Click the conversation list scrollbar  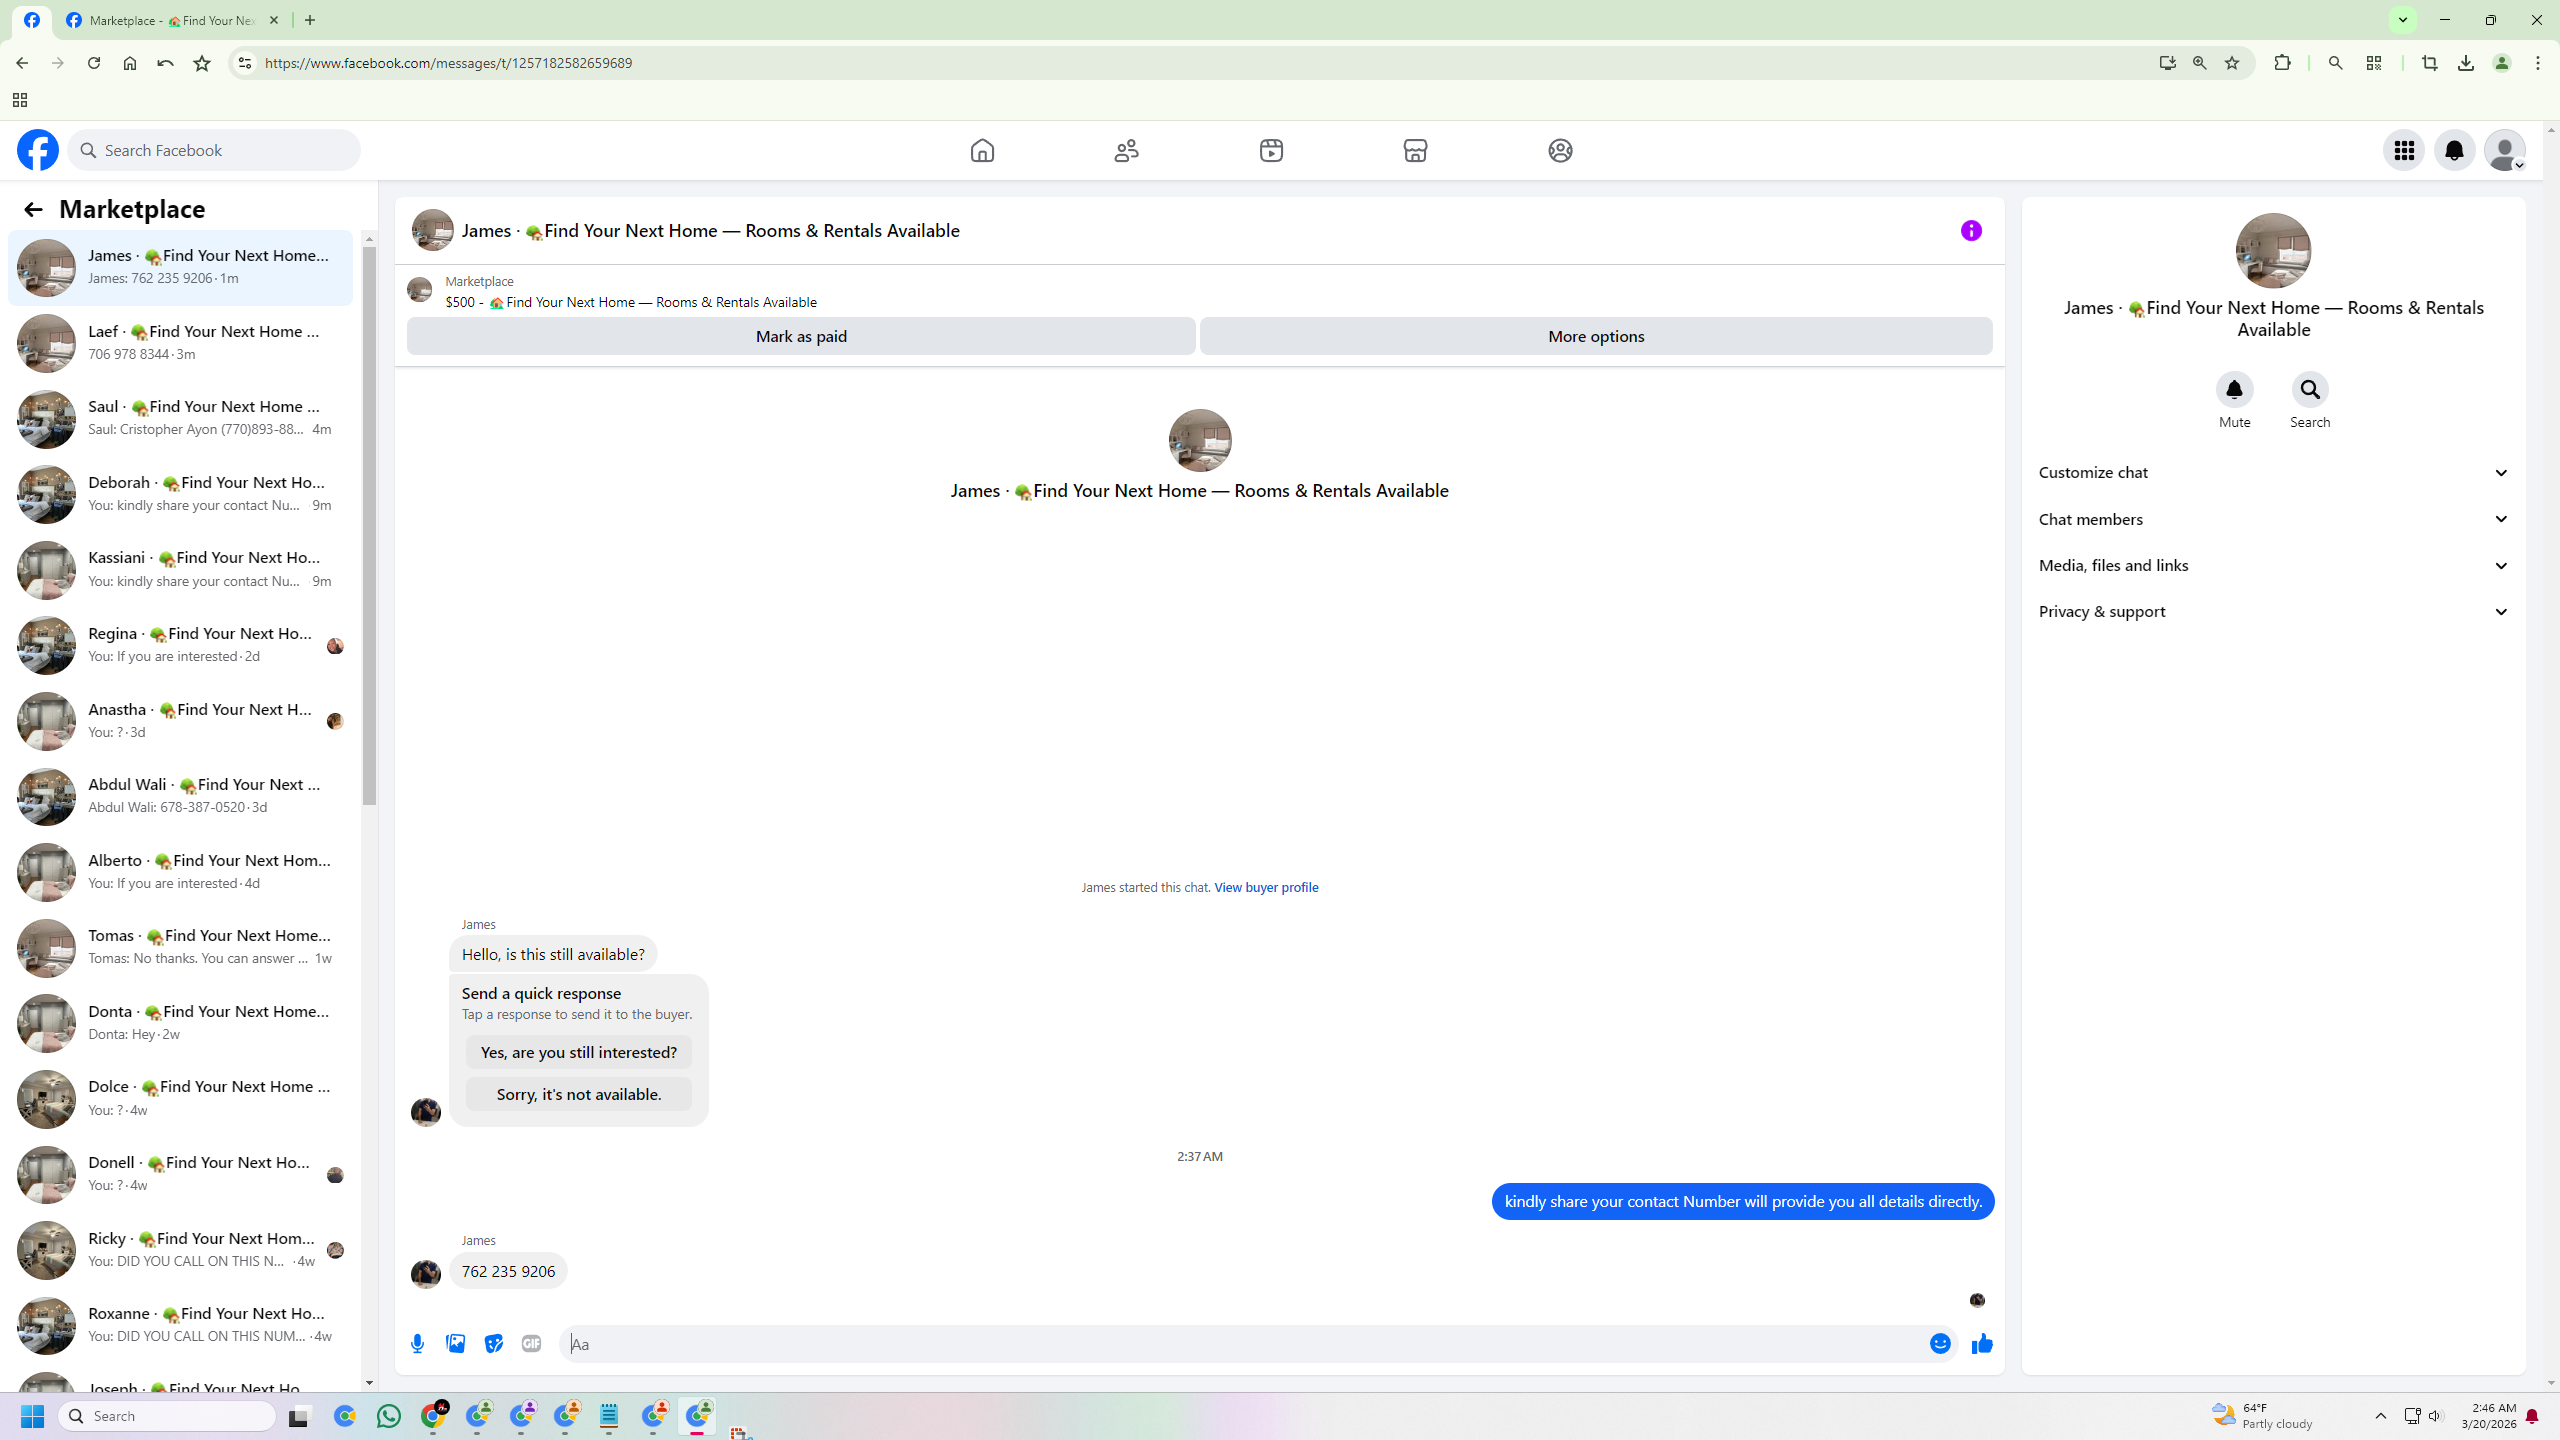coord(369,525)
